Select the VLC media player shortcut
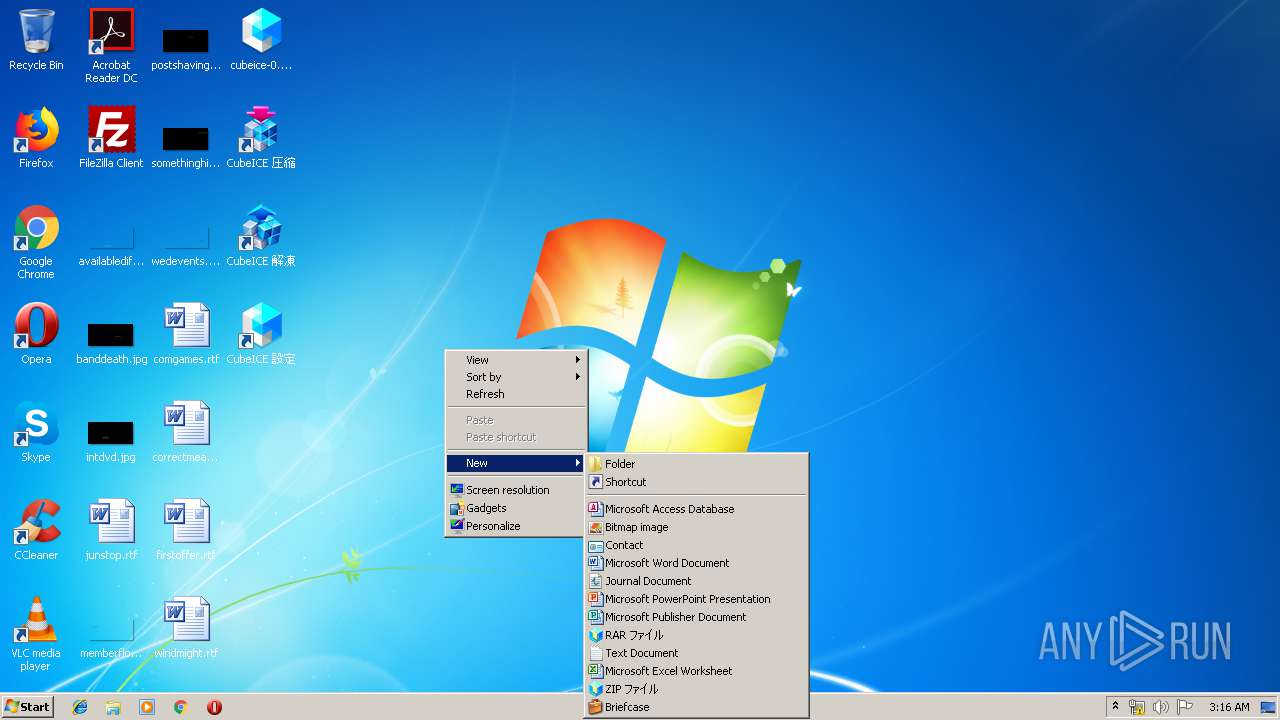Image resolution: width=1280 pixels, height=720 pixels. pyautogui.click(x=36, y=634)
